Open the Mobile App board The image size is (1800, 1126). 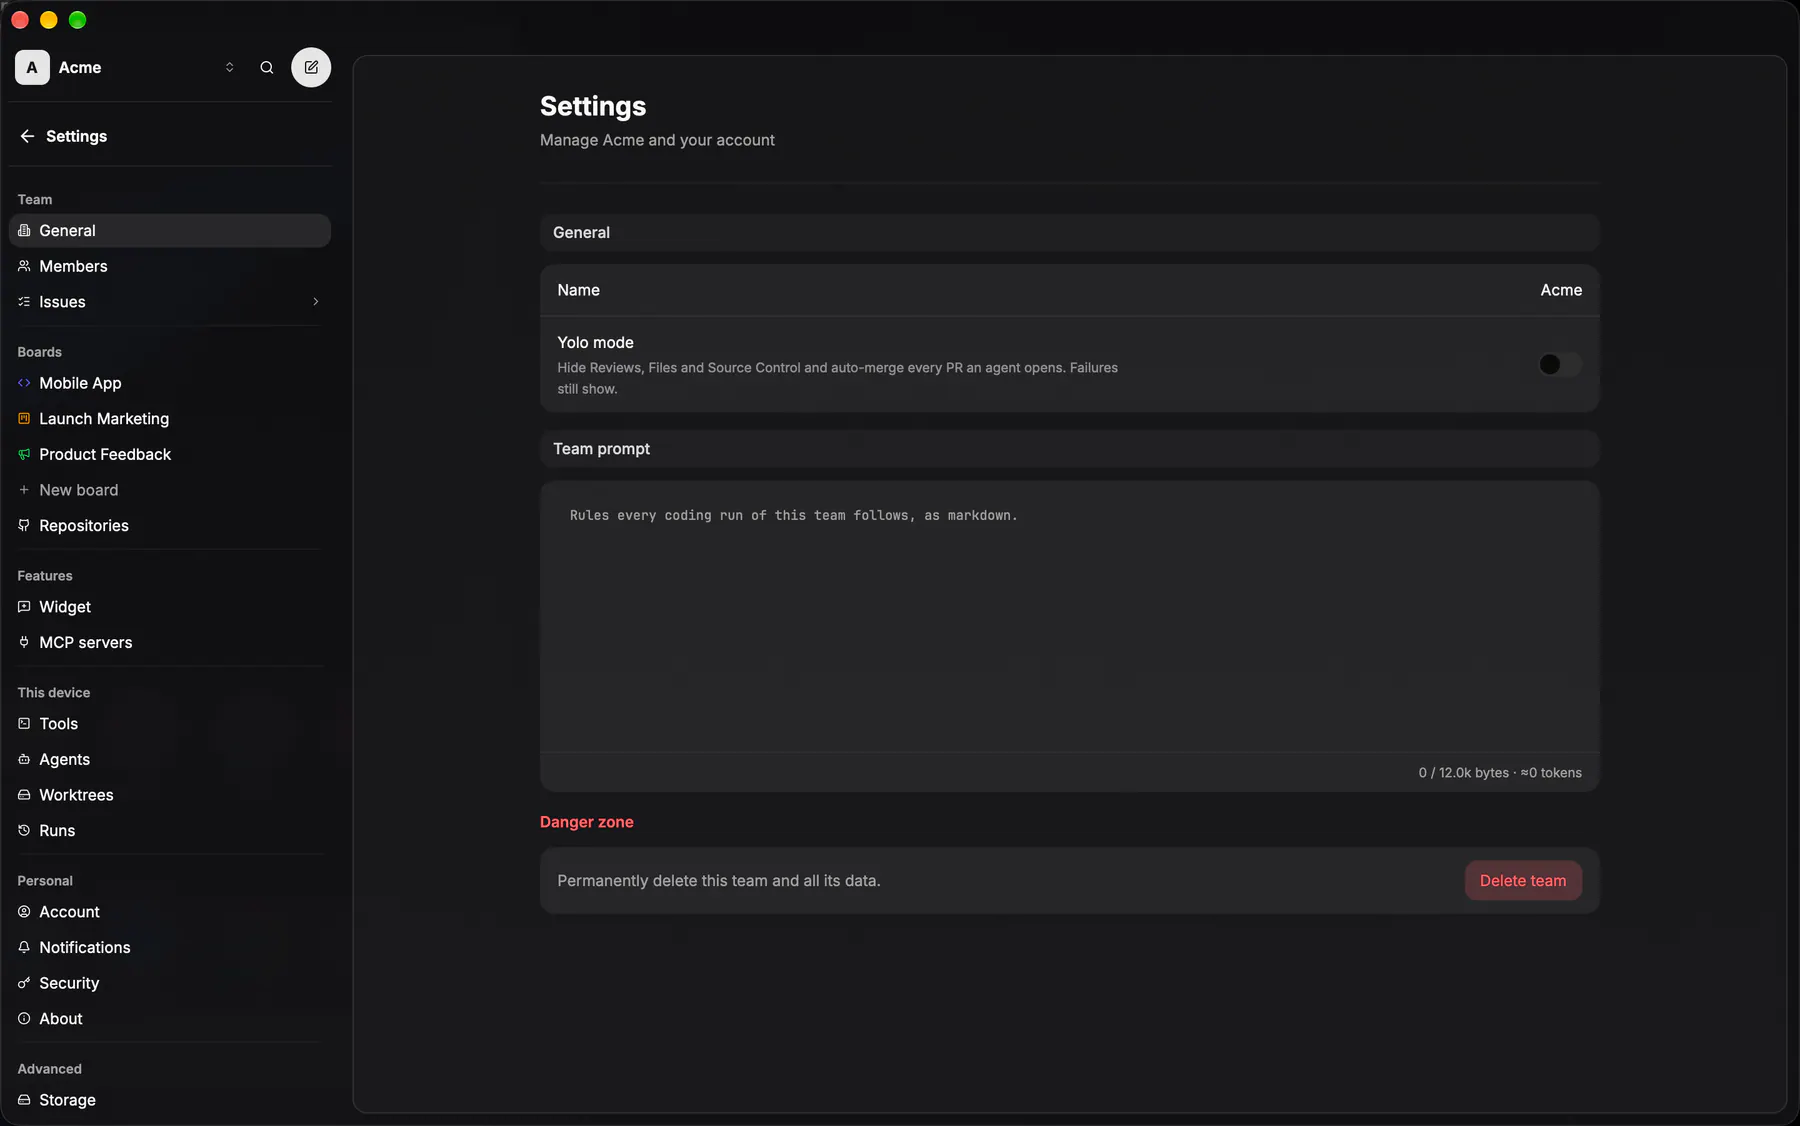tap(170, 383)
